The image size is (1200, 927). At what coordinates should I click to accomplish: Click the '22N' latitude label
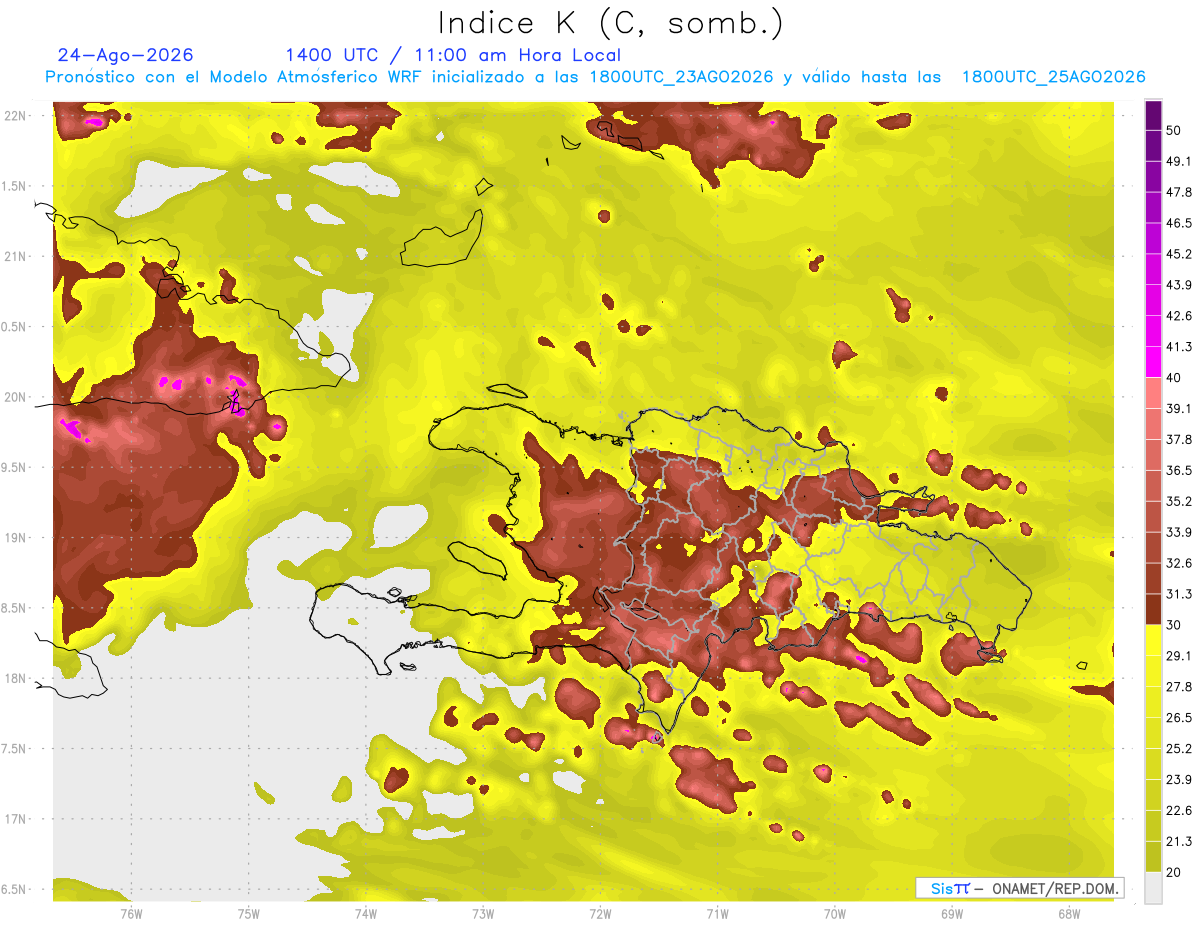click(17, 116)
